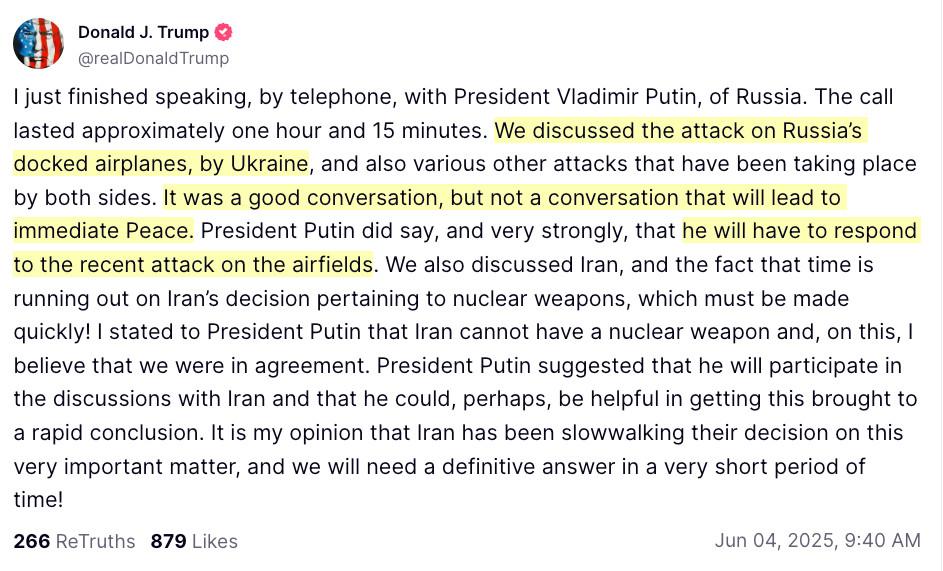The height and width of the screenshot is (571, 943).
Task: Open the Jun 04, 2025 timestamp
Action: (817, 540)
